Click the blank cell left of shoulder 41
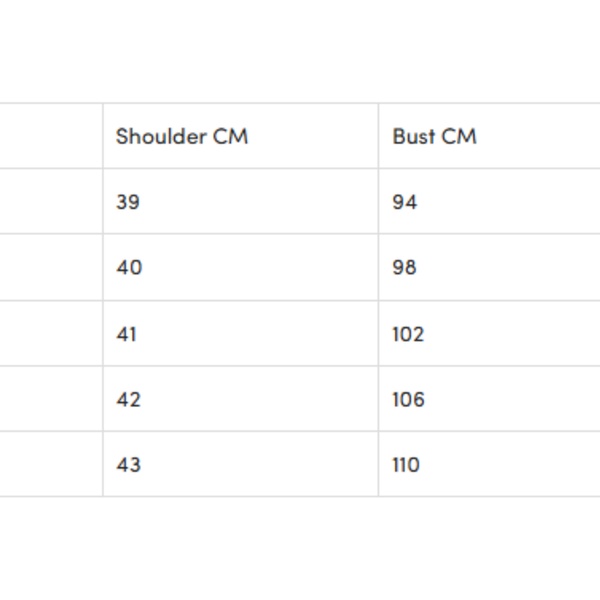The width and height of the screenshot is (600, 600). 50,334
